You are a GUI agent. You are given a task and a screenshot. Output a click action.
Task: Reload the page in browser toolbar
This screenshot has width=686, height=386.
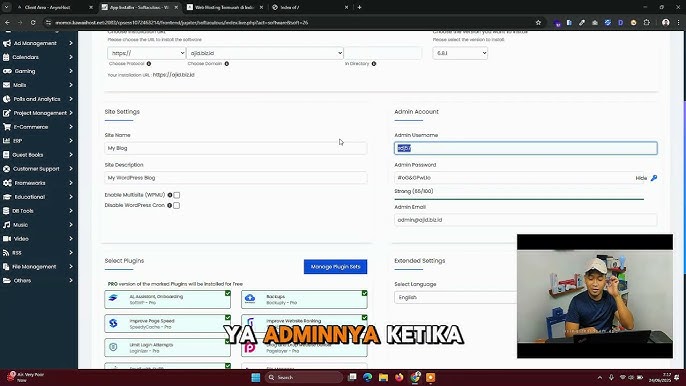(33, 23)
